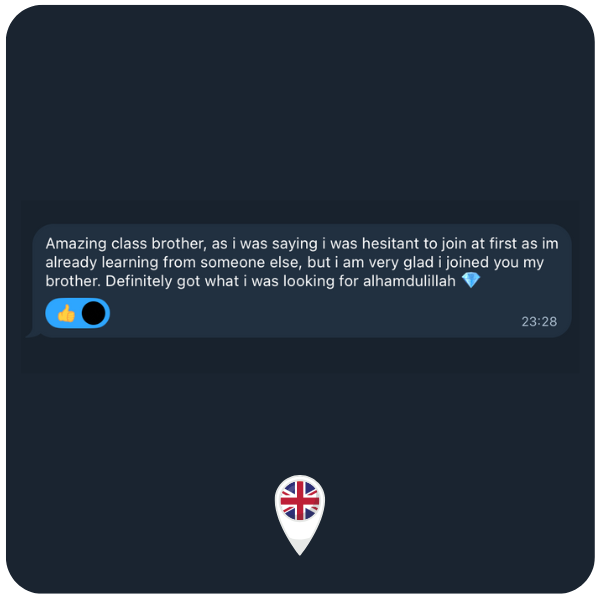Click the UK flag inside the location pin
Viewport: 600px width, 600px height.
click(300, 501)
